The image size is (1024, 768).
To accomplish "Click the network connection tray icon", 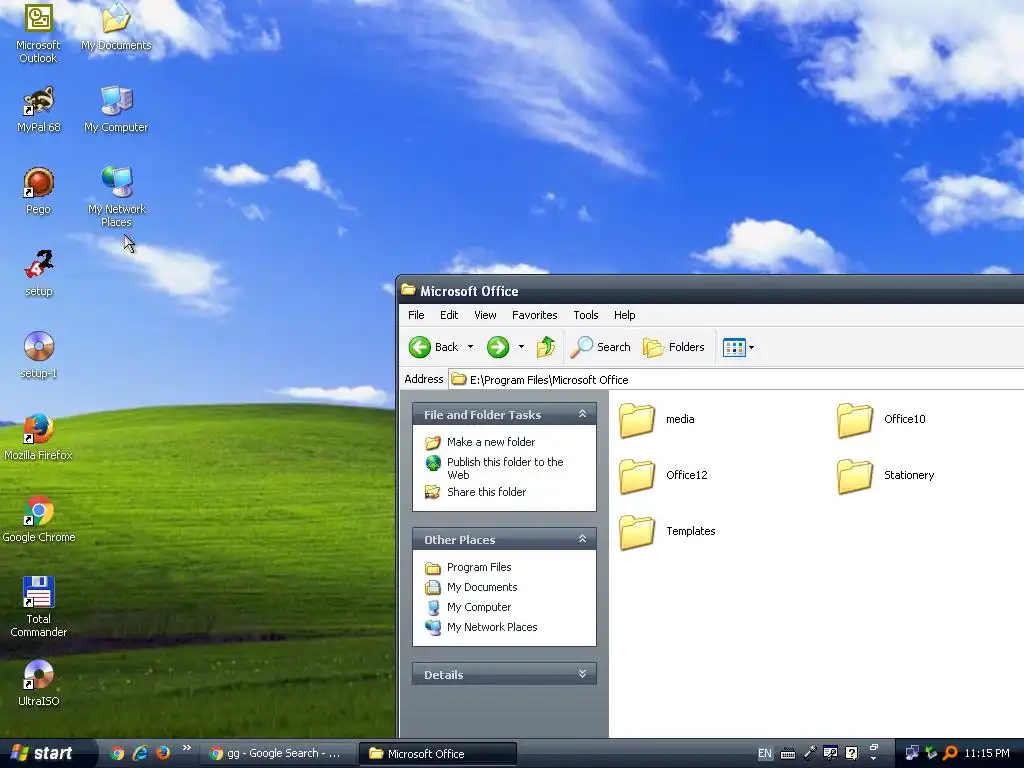I will pos(912,754).
